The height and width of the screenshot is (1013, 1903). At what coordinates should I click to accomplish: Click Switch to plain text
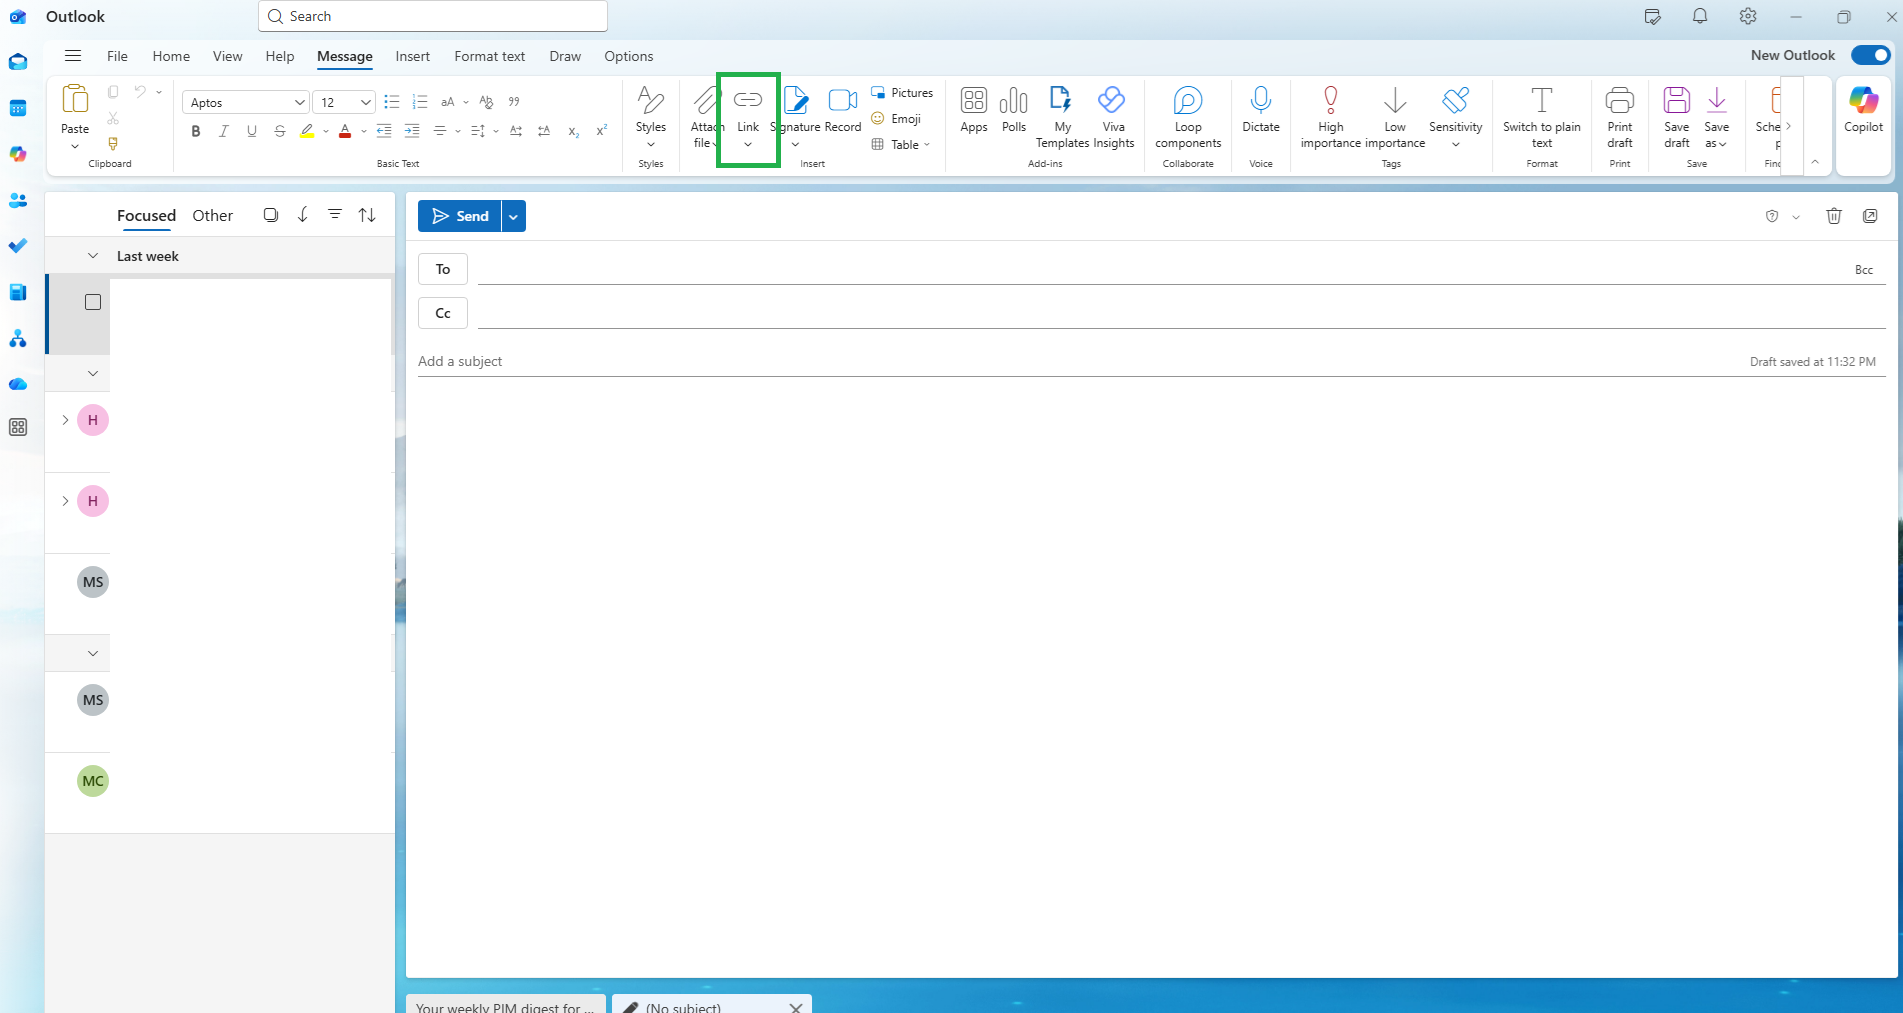(1542, 117)
